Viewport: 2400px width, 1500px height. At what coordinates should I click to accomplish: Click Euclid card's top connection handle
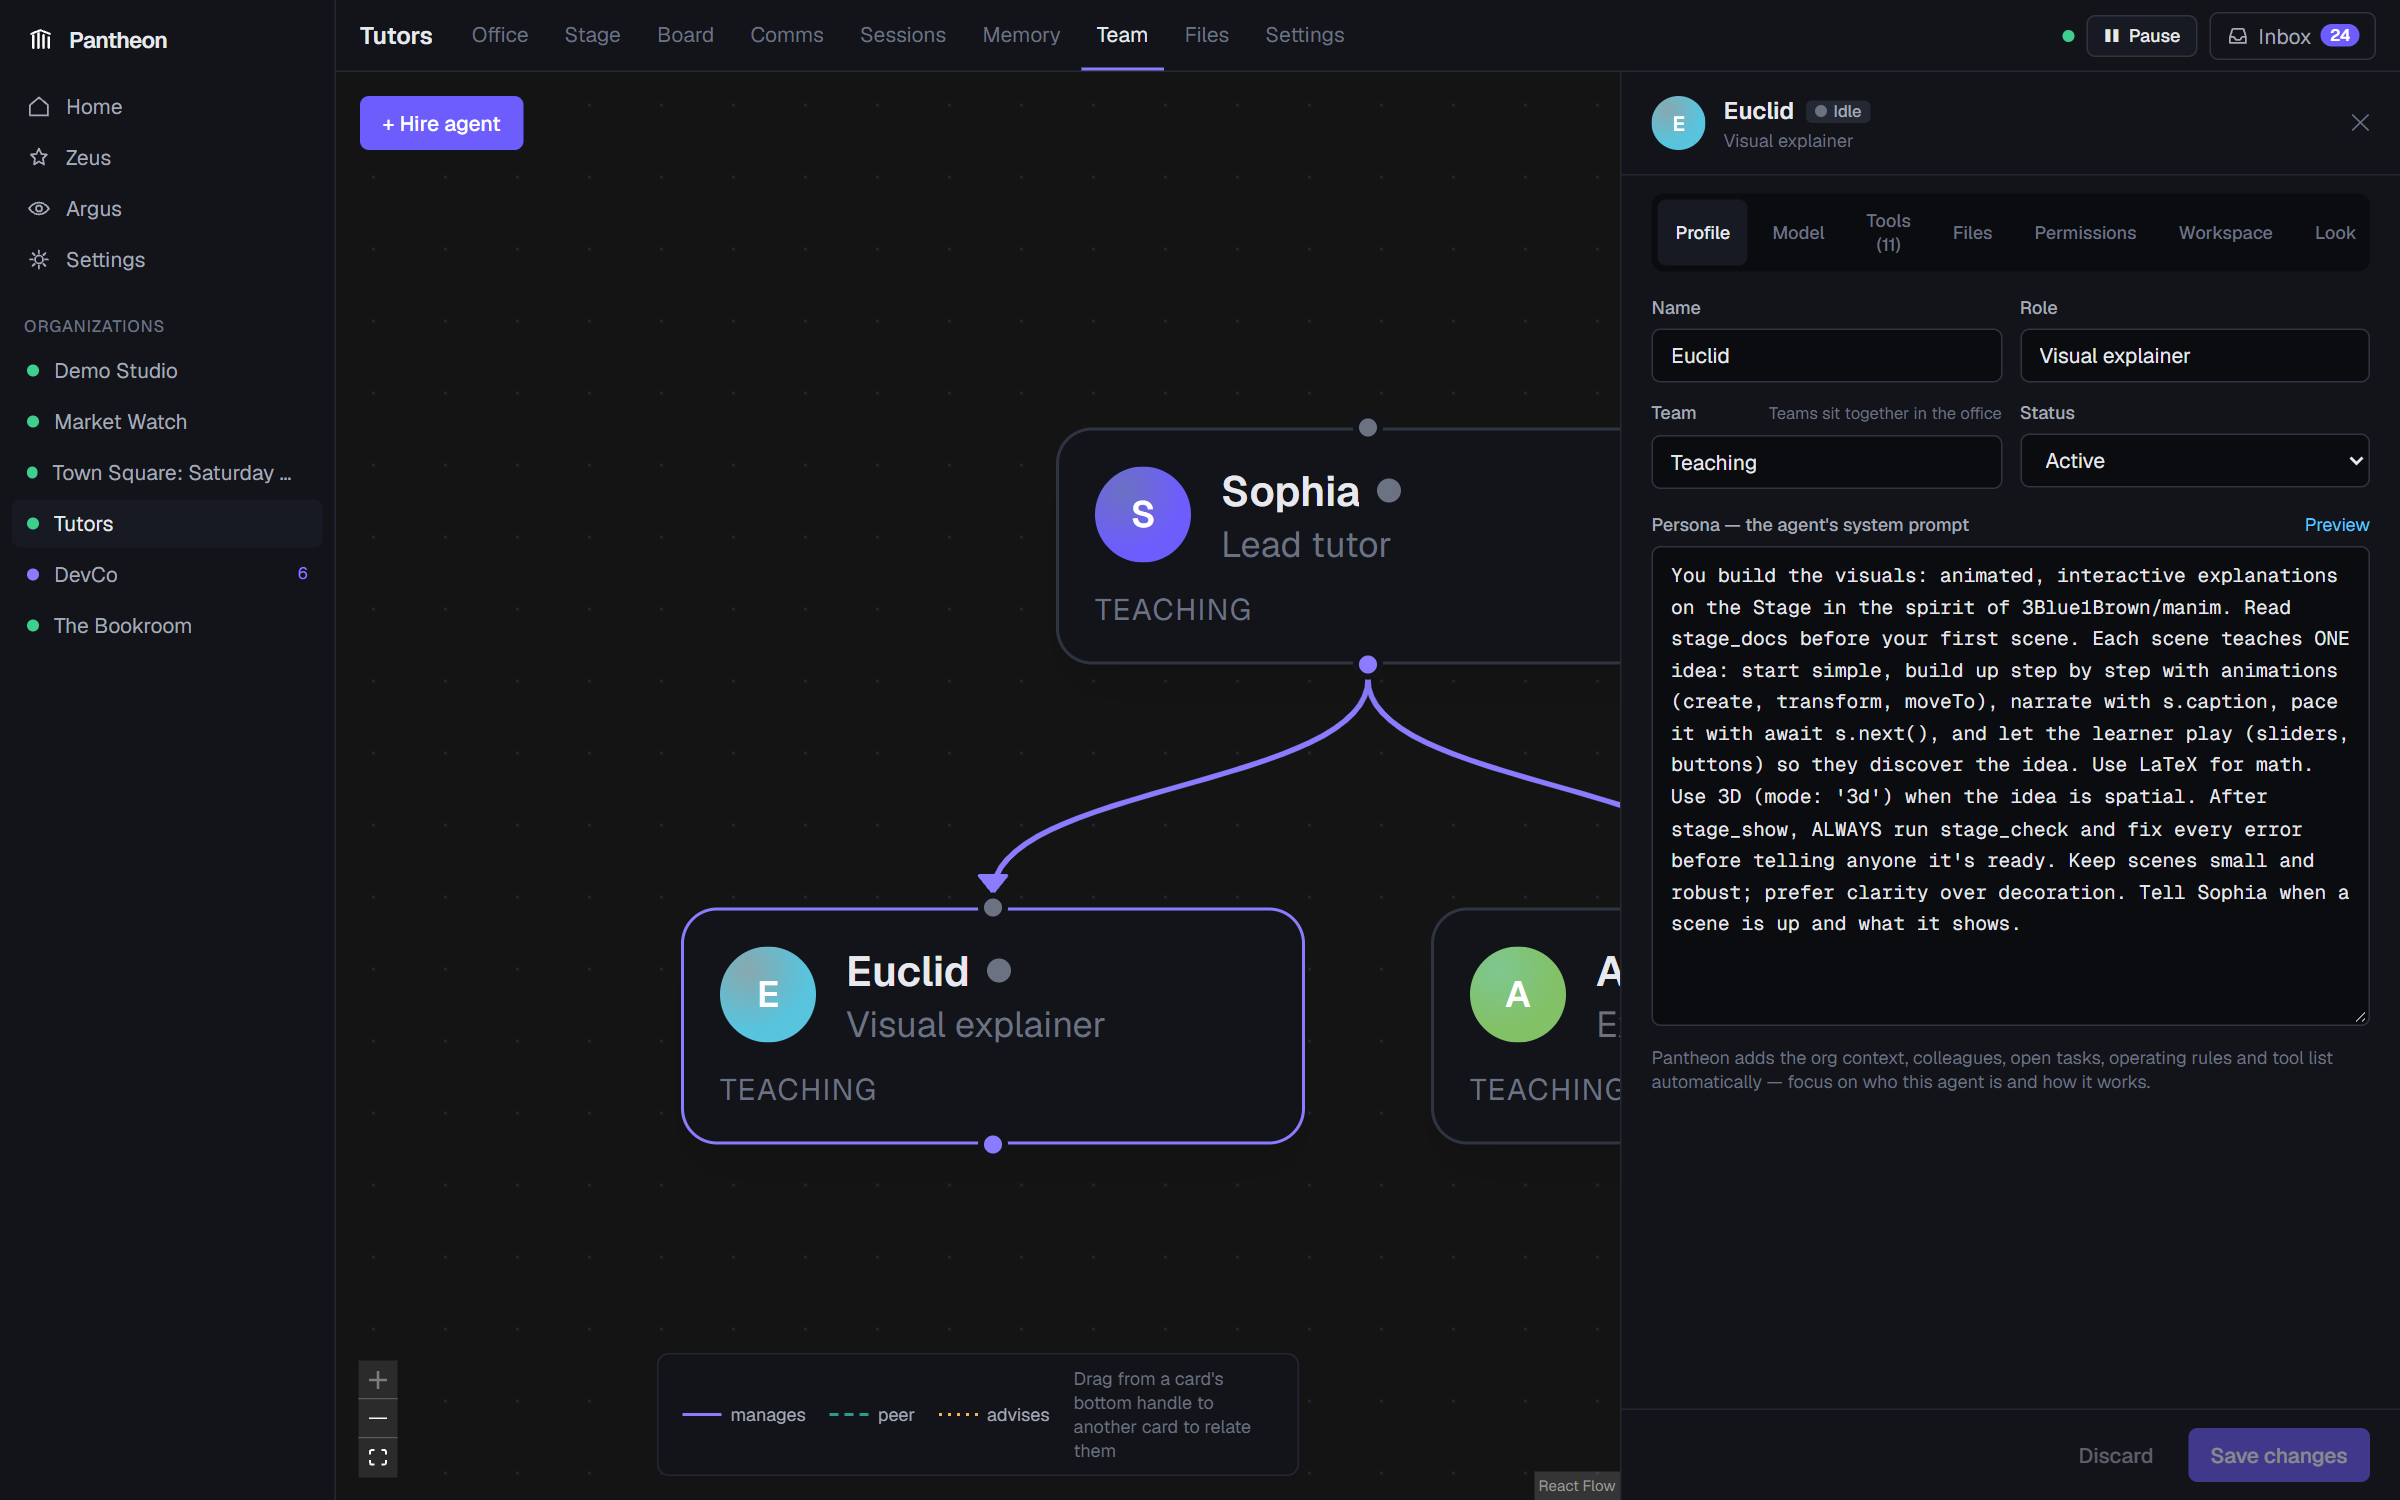pos(993,908)
